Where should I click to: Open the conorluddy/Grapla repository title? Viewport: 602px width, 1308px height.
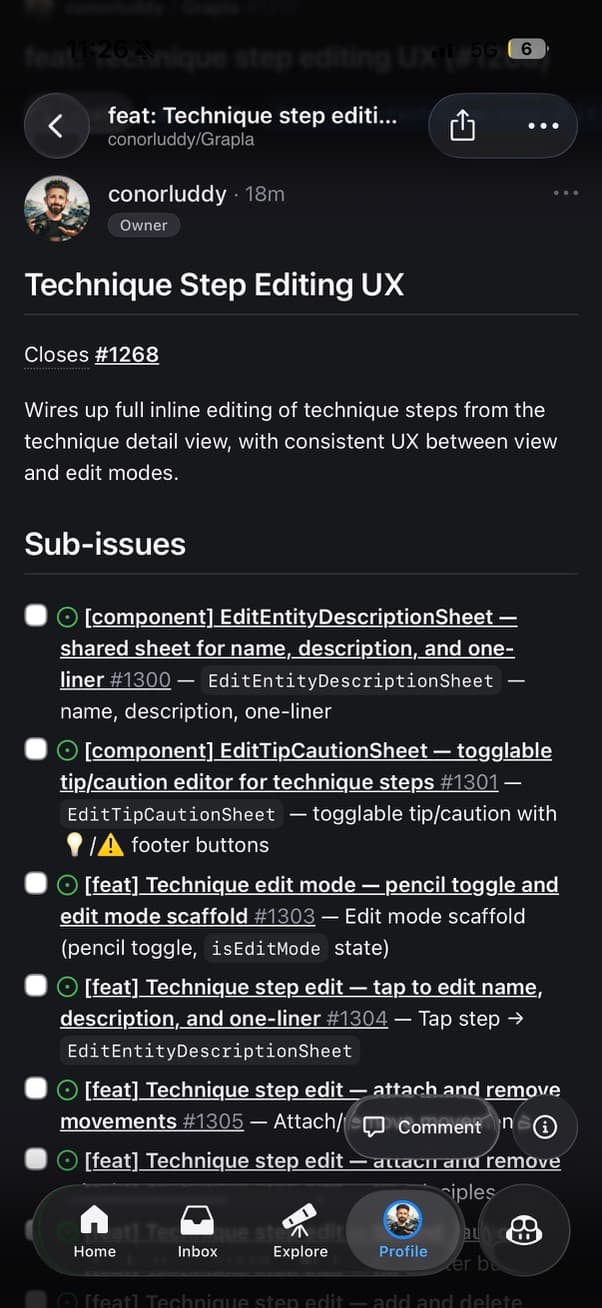tap(181, 140)
